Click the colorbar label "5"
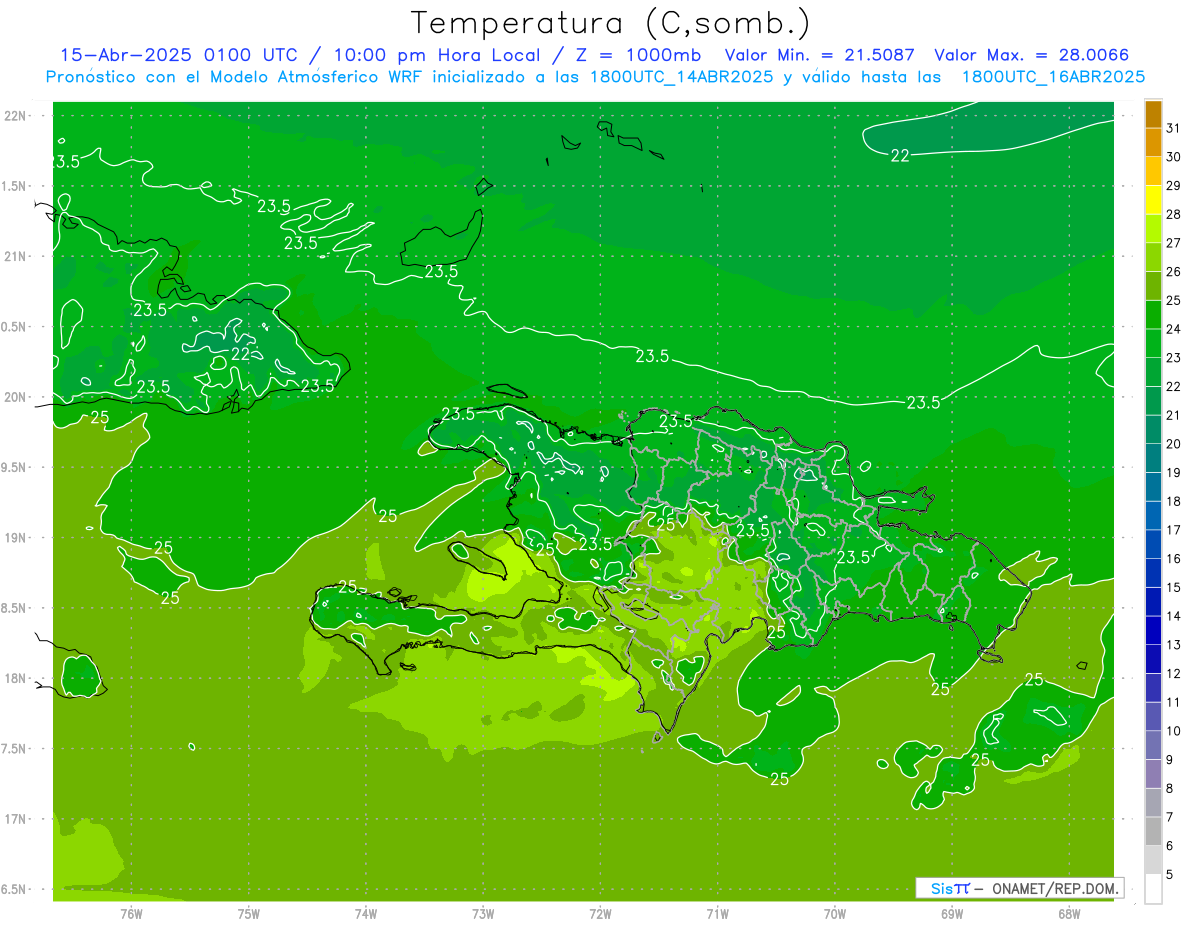Viewport: 1200px width, 927px height. coord(1170,875)
